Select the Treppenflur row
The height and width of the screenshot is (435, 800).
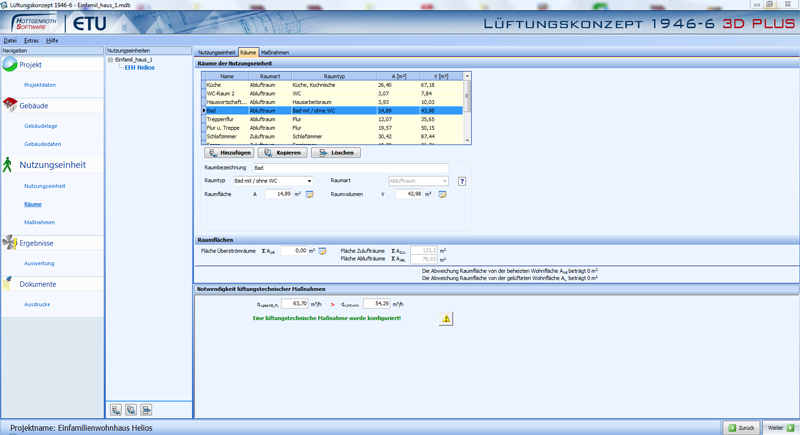point(332,119)
